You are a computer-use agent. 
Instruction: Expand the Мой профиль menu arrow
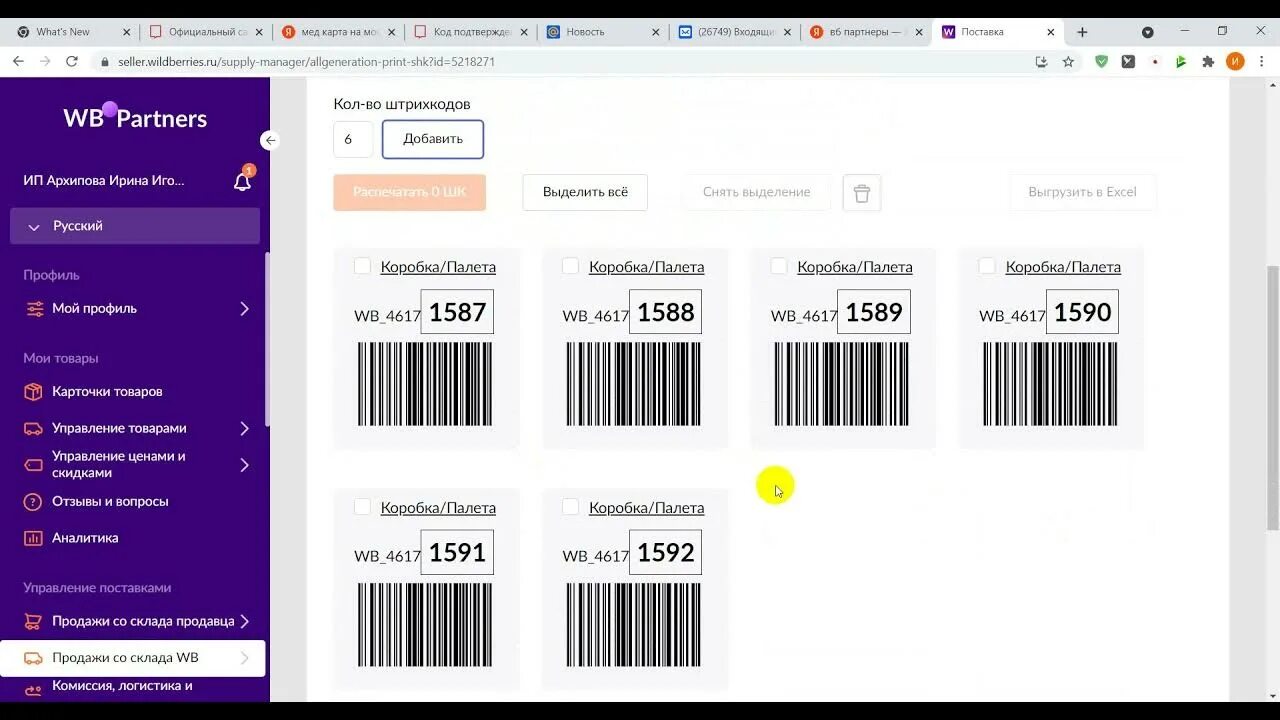[244, 308]
